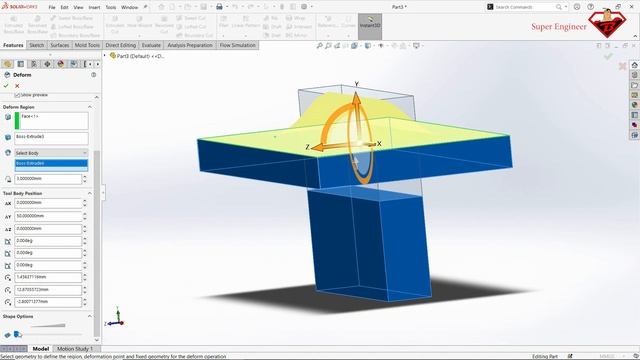Click Zoom to Area icon in view toolbar
Screen dimensions: 640x360
[x=328, y=46]
